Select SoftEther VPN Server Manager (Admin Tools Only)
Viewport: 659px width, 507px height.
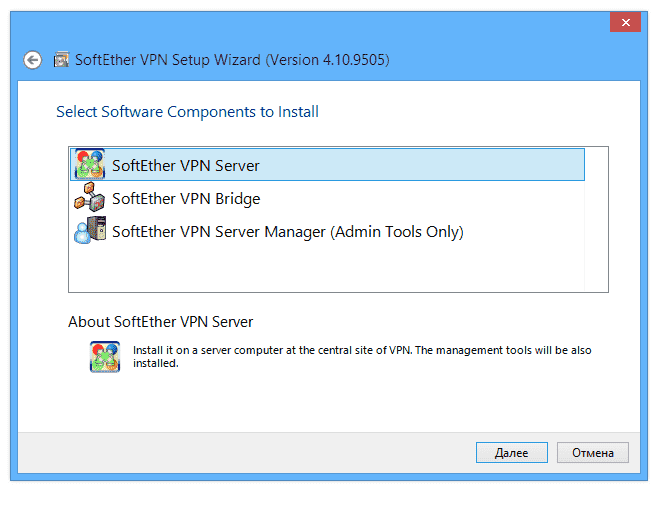287,231
